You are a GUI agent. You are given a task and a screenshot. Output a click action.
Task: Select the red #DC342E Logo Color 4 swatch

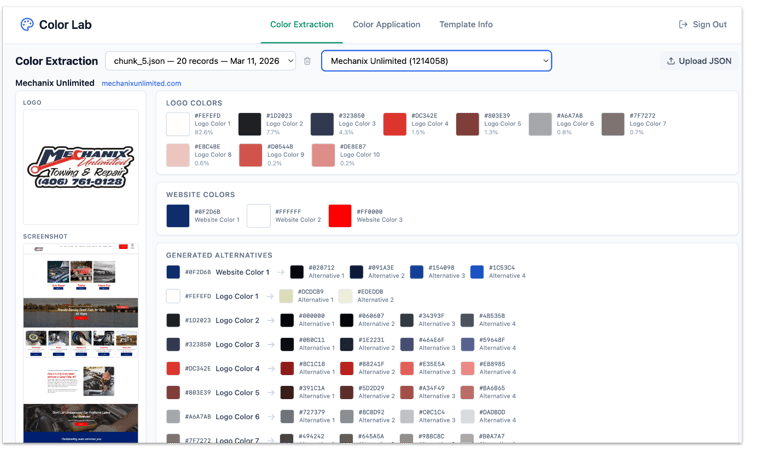click(x=395, y=124)
